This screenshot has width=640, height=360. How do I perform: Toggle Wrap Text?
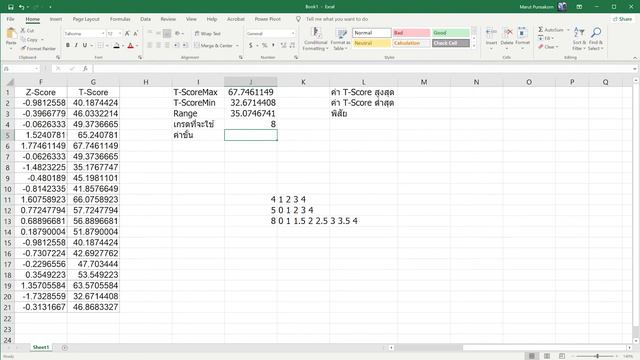(208, 33)
